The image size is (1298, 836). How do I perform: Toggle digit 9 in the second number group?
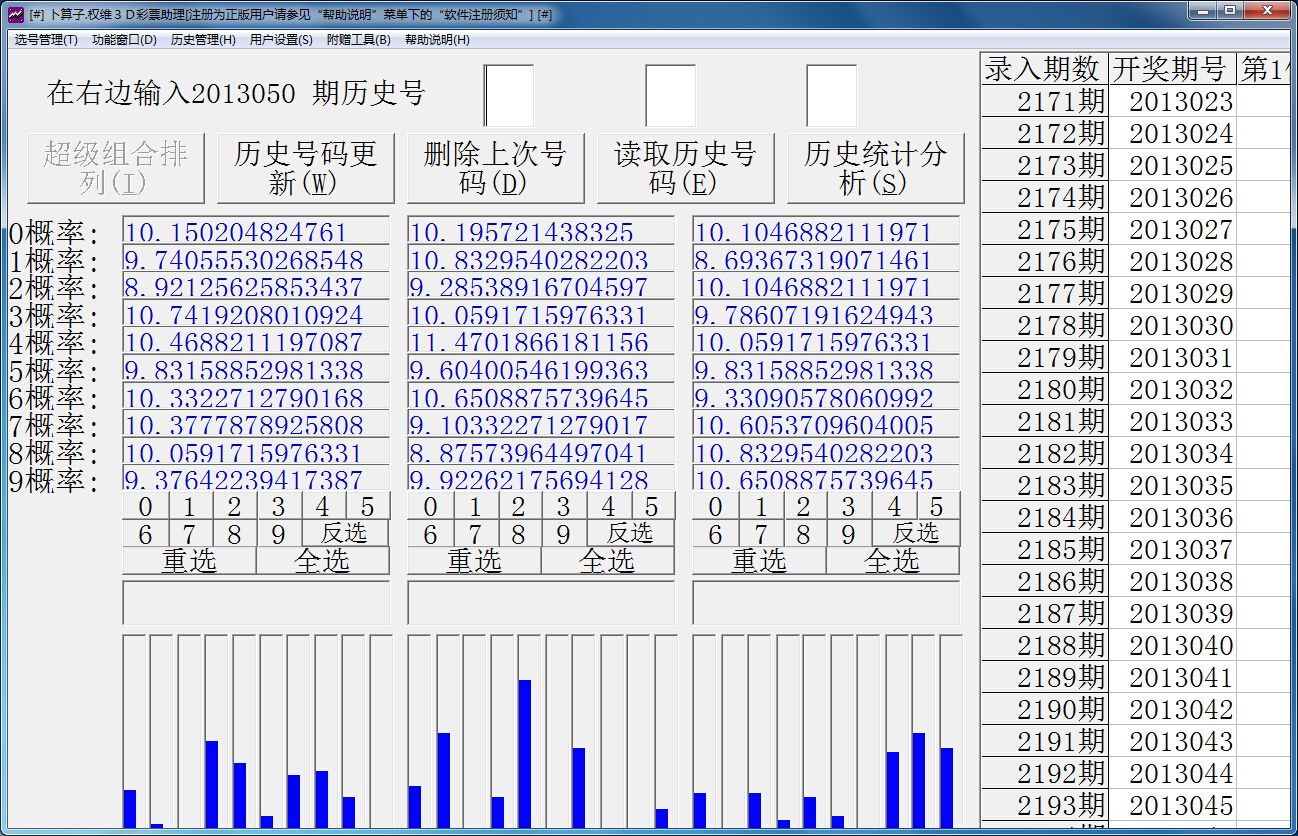click(x=564, y=533)
